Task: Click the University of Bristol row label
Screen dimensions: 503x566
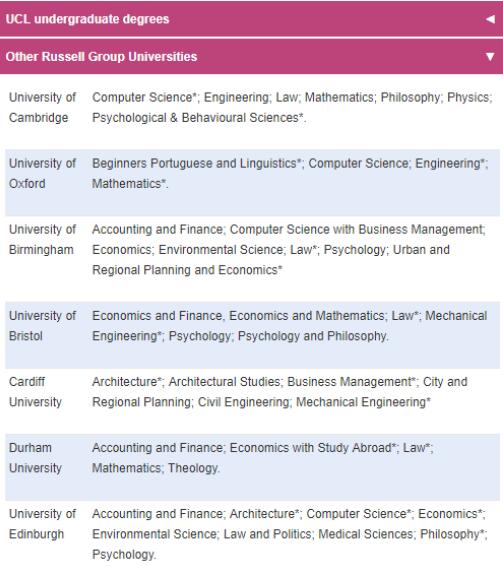Action: coord(42,326)
